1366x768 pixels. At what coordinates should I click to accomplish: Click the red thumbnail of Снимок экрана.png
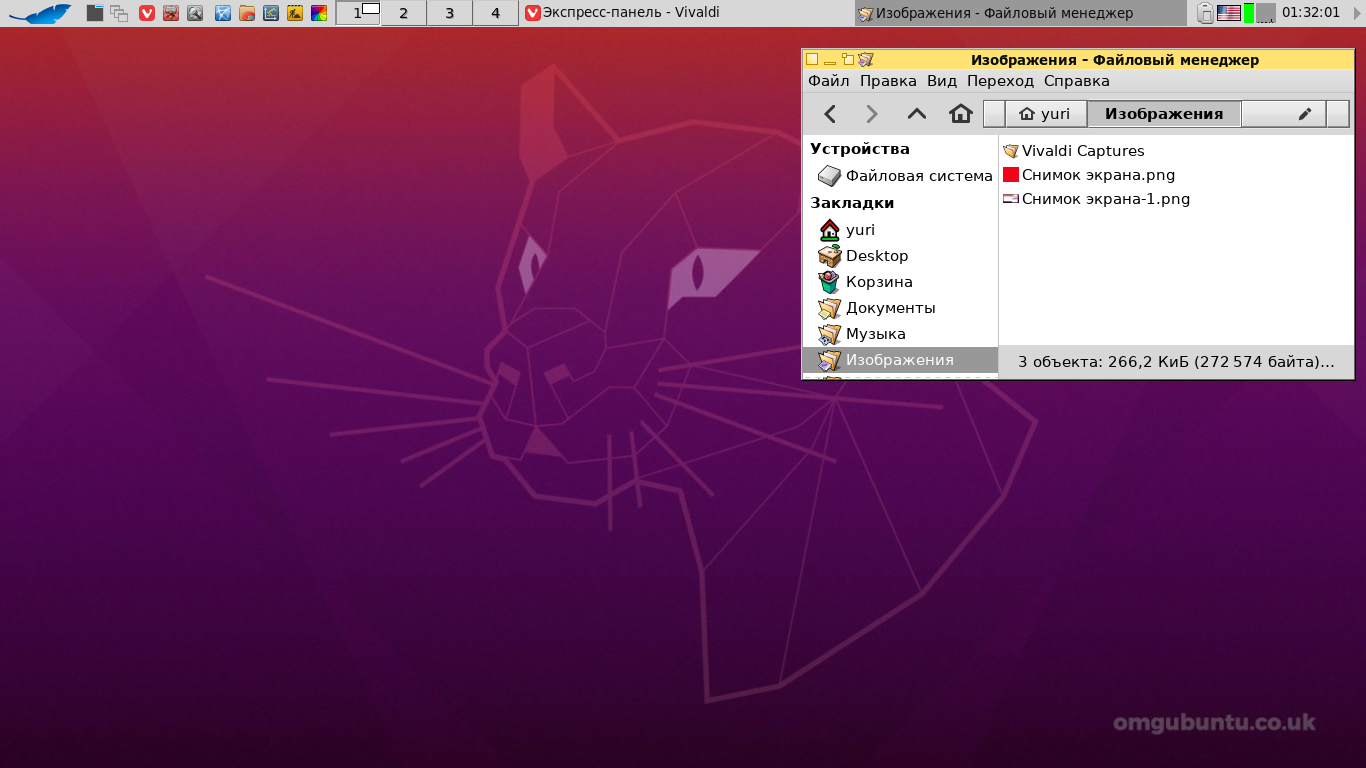click(1011, 175)
